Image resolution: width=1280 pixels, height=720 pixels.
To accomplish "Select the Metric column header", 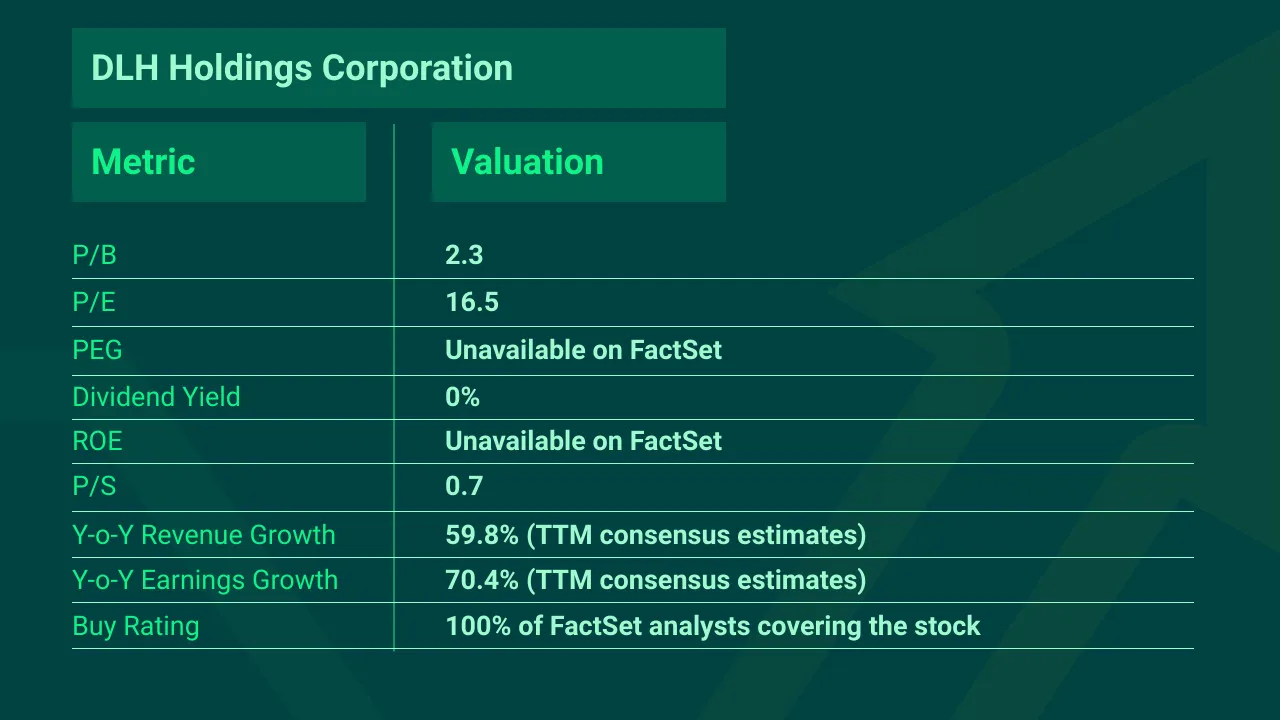I will (143, 162).
